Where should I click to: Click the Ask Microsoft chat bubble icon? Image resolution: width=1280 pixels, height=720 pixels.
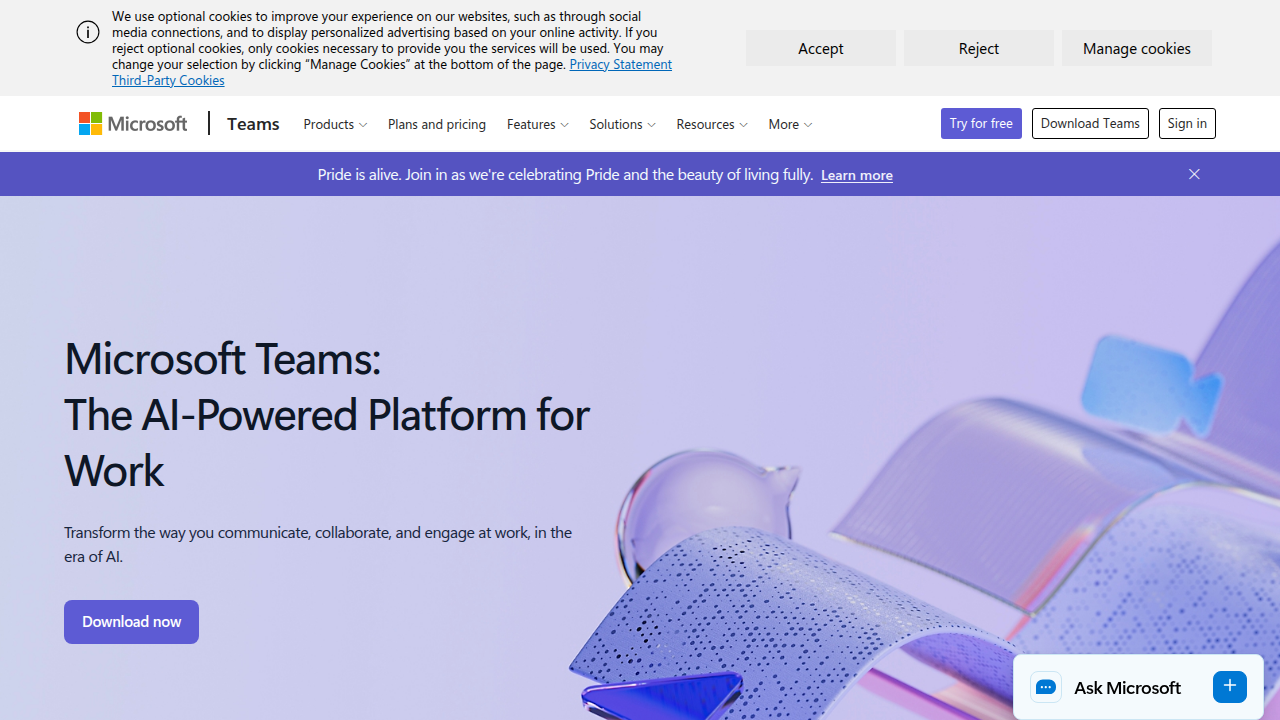click(x=1046, y=687)
